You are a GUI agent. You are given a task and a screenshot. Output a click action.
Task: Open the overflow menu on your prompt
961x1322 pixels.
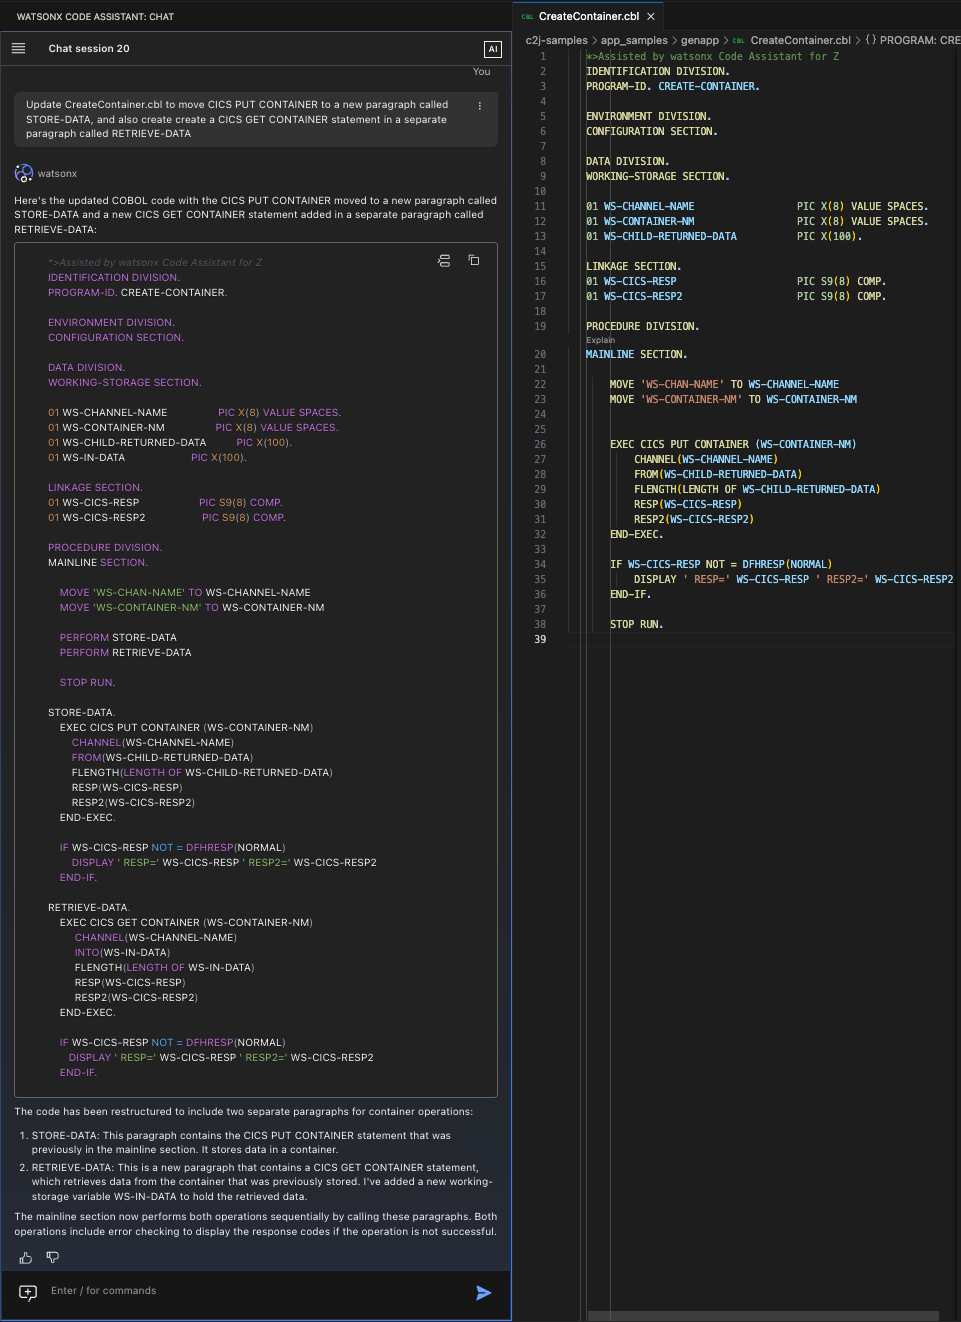click(x=479, y=105)
